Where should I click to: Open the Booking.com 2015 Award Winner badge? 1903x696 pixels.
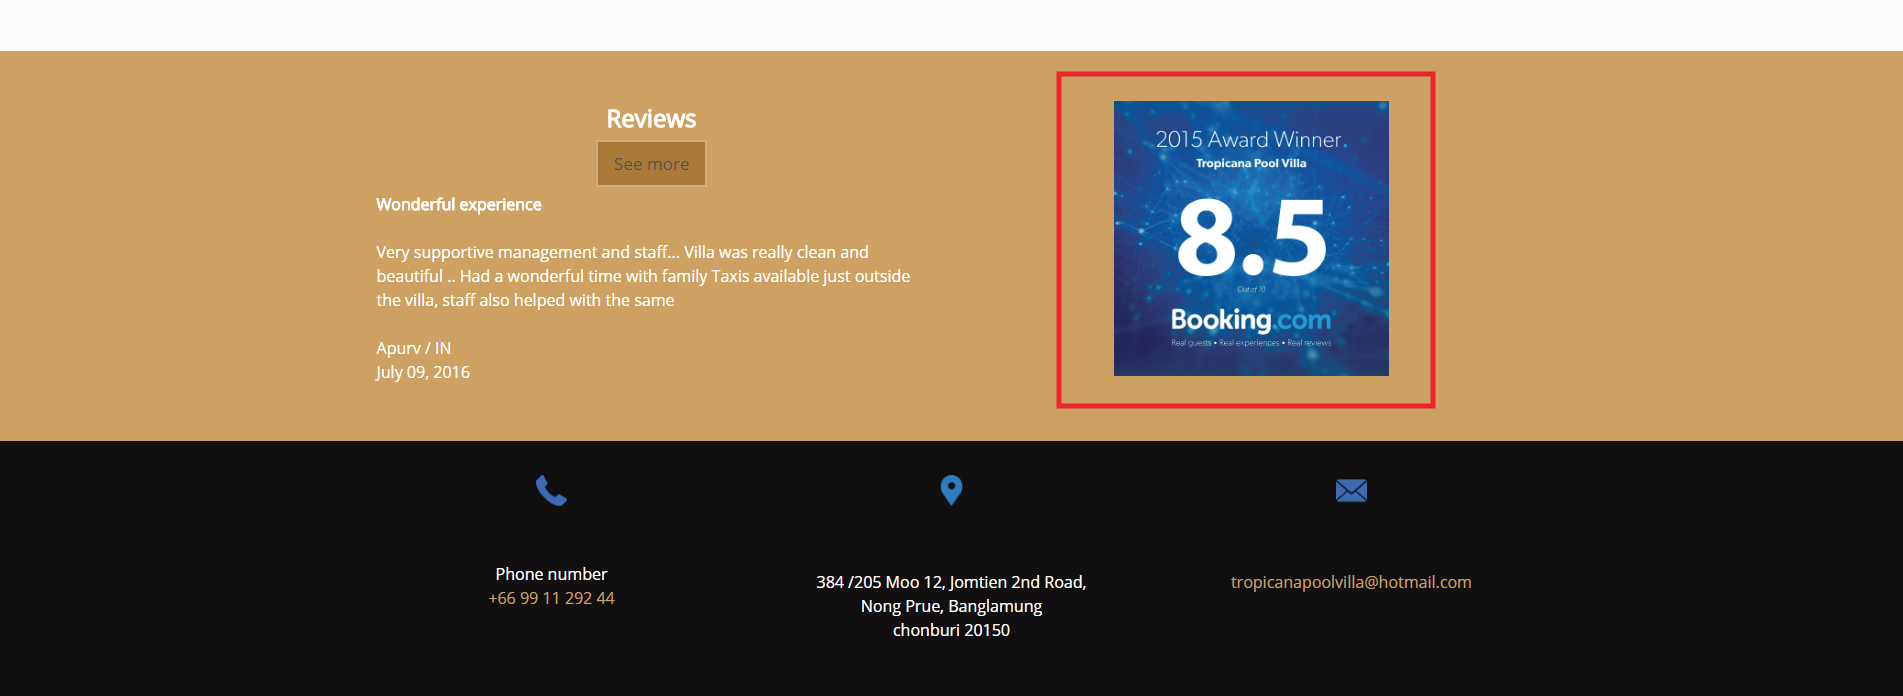[1251, 238]
